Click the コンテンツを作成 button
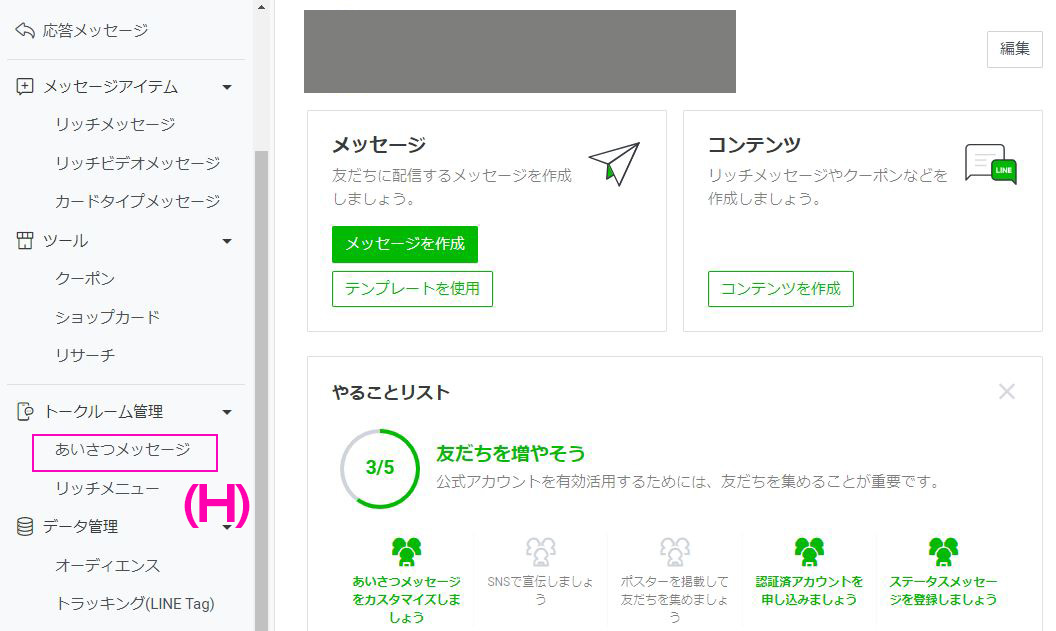This screenshot has height=631, width=1056. (x=781, y=289)
